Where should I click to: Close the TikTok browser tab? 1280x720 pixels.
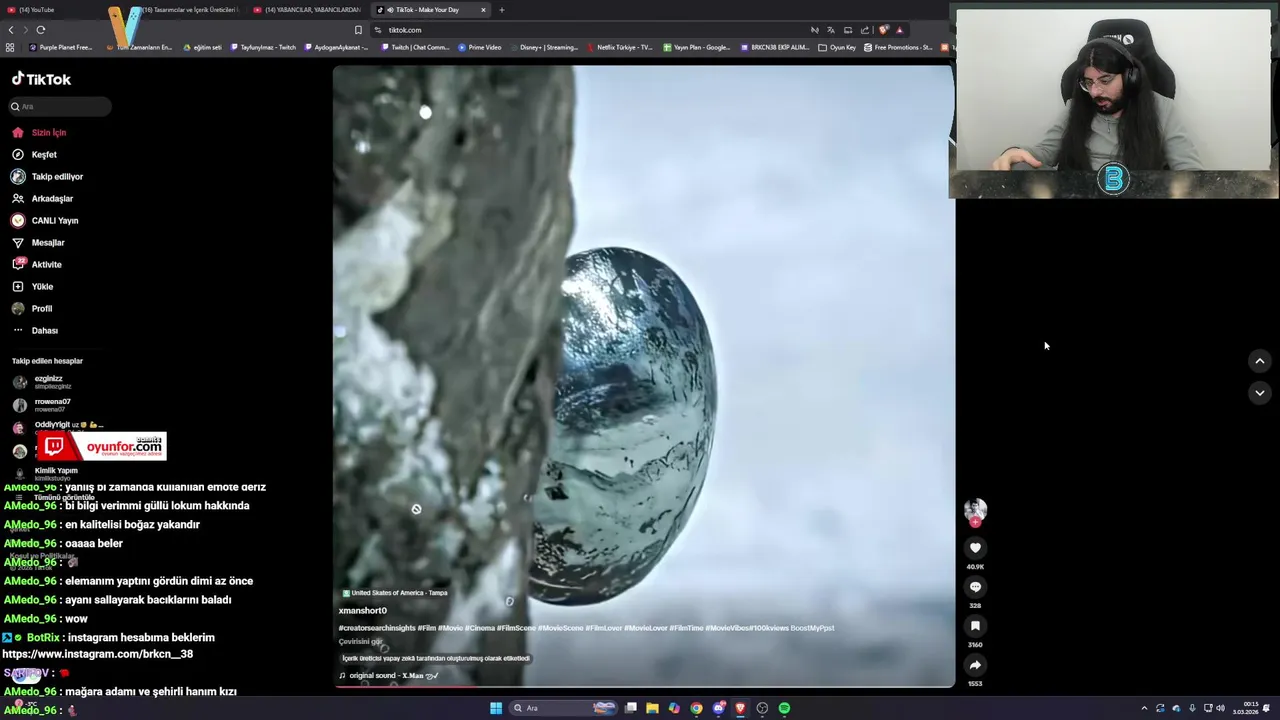pyautogui.click(x=483, y=10)
